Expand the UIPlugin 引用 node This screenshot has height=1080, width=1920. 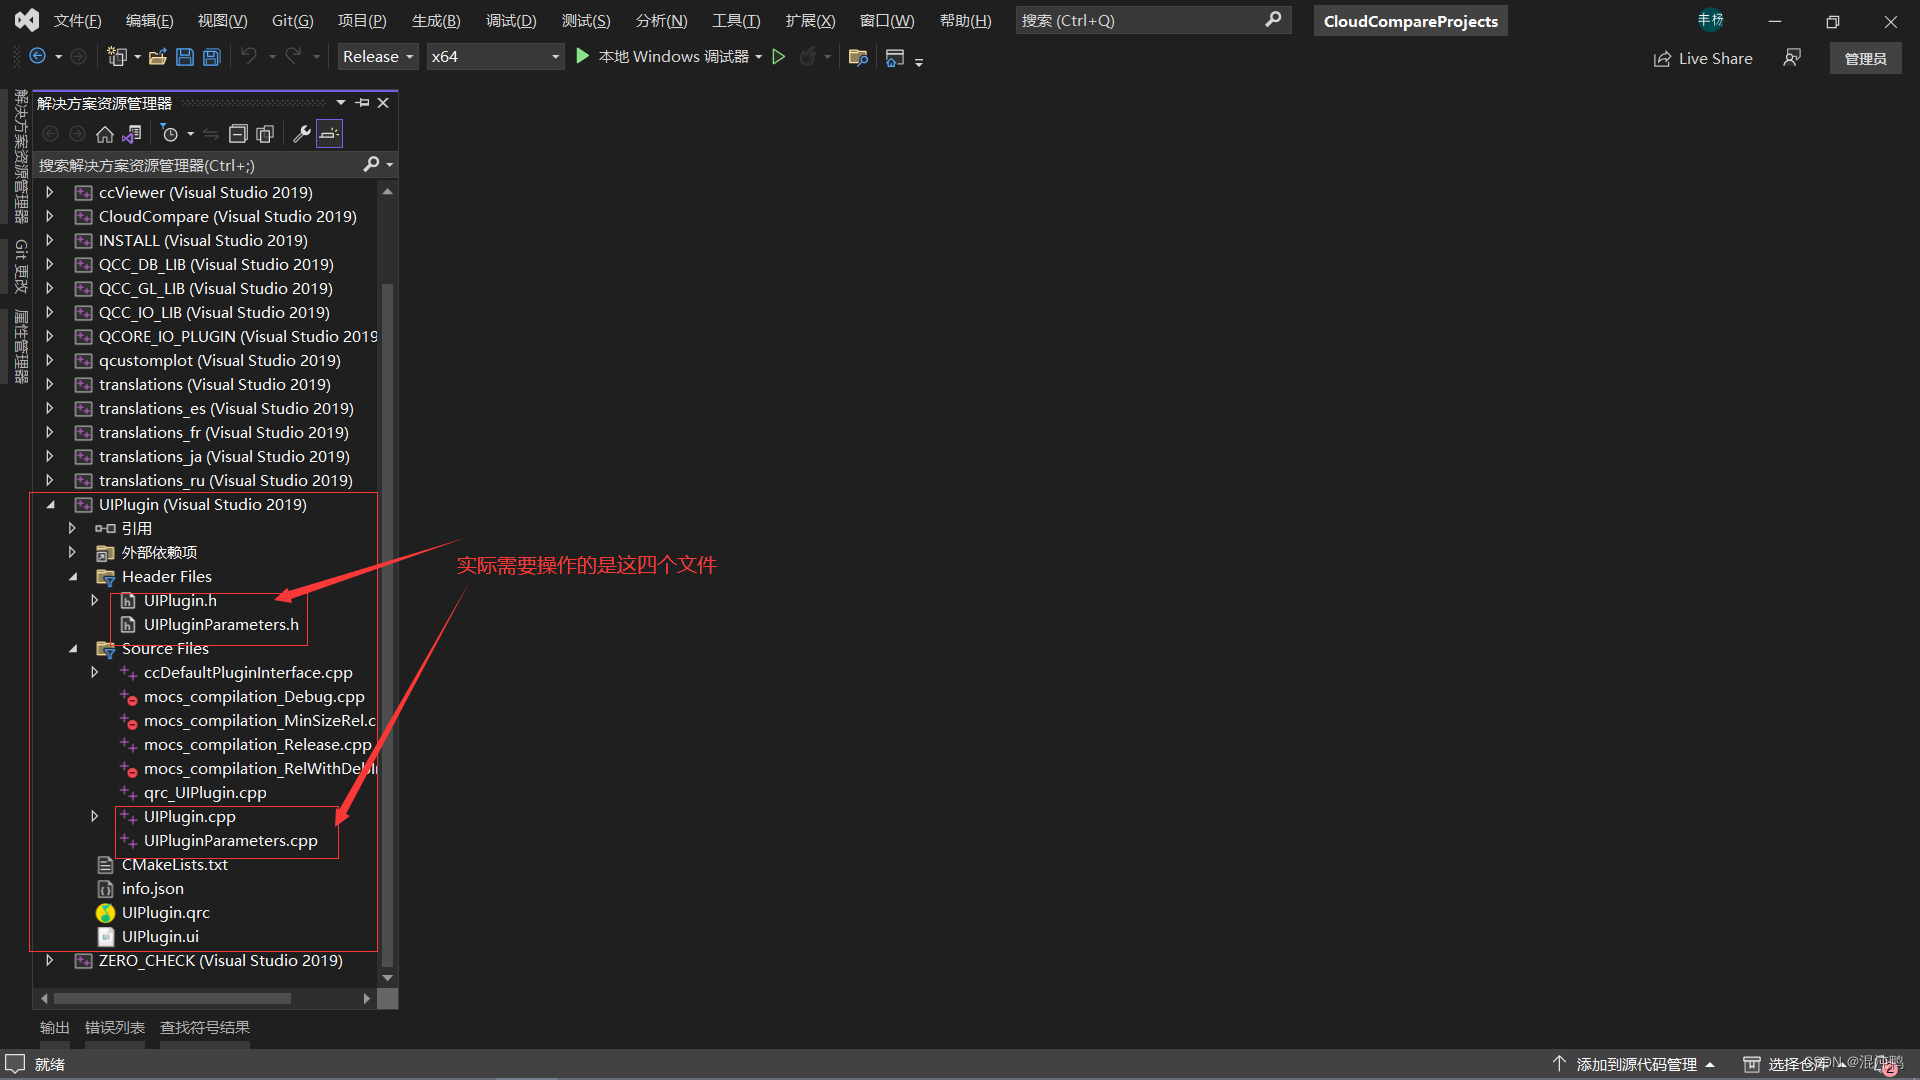click(71, 527)
